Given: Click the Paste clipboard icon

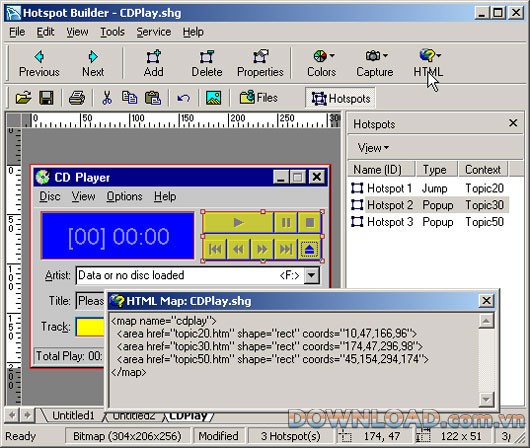Looking at the screenshot, I should coord(153,98).
